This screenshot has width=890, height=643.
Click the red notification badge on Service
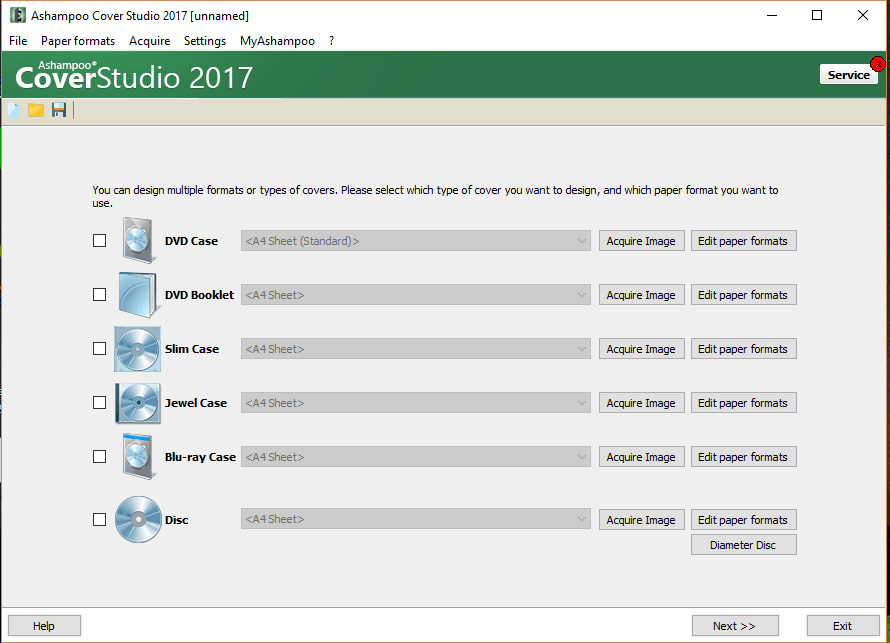[x=878, y=64]
